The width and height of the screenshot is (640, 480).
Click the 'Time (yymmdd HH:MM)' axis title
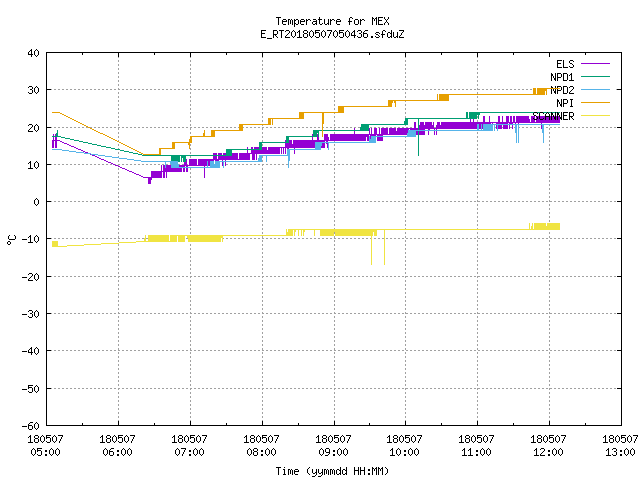[332, 471]
